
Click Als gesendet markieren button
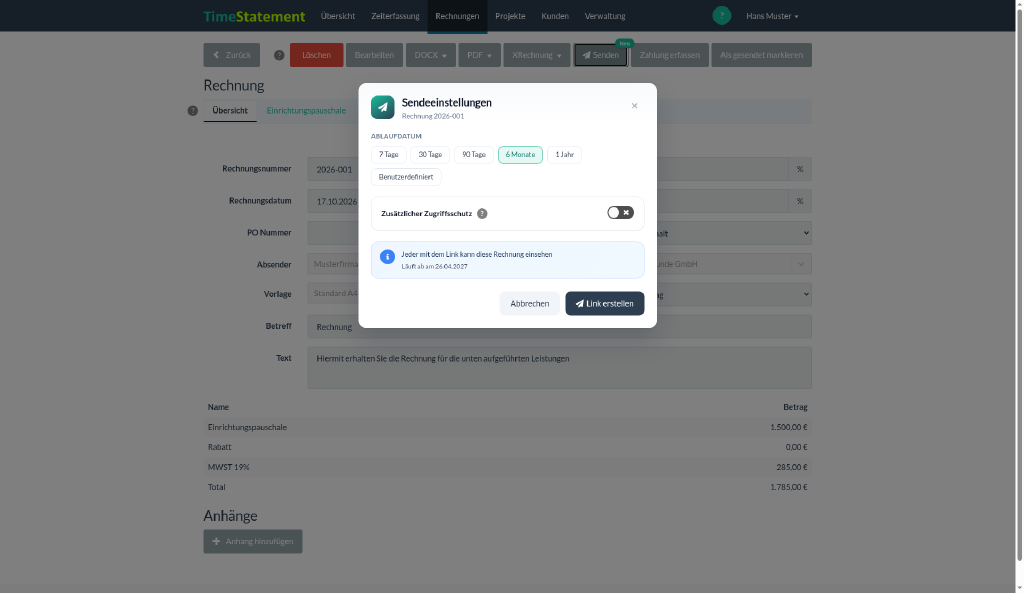point(761,55)
